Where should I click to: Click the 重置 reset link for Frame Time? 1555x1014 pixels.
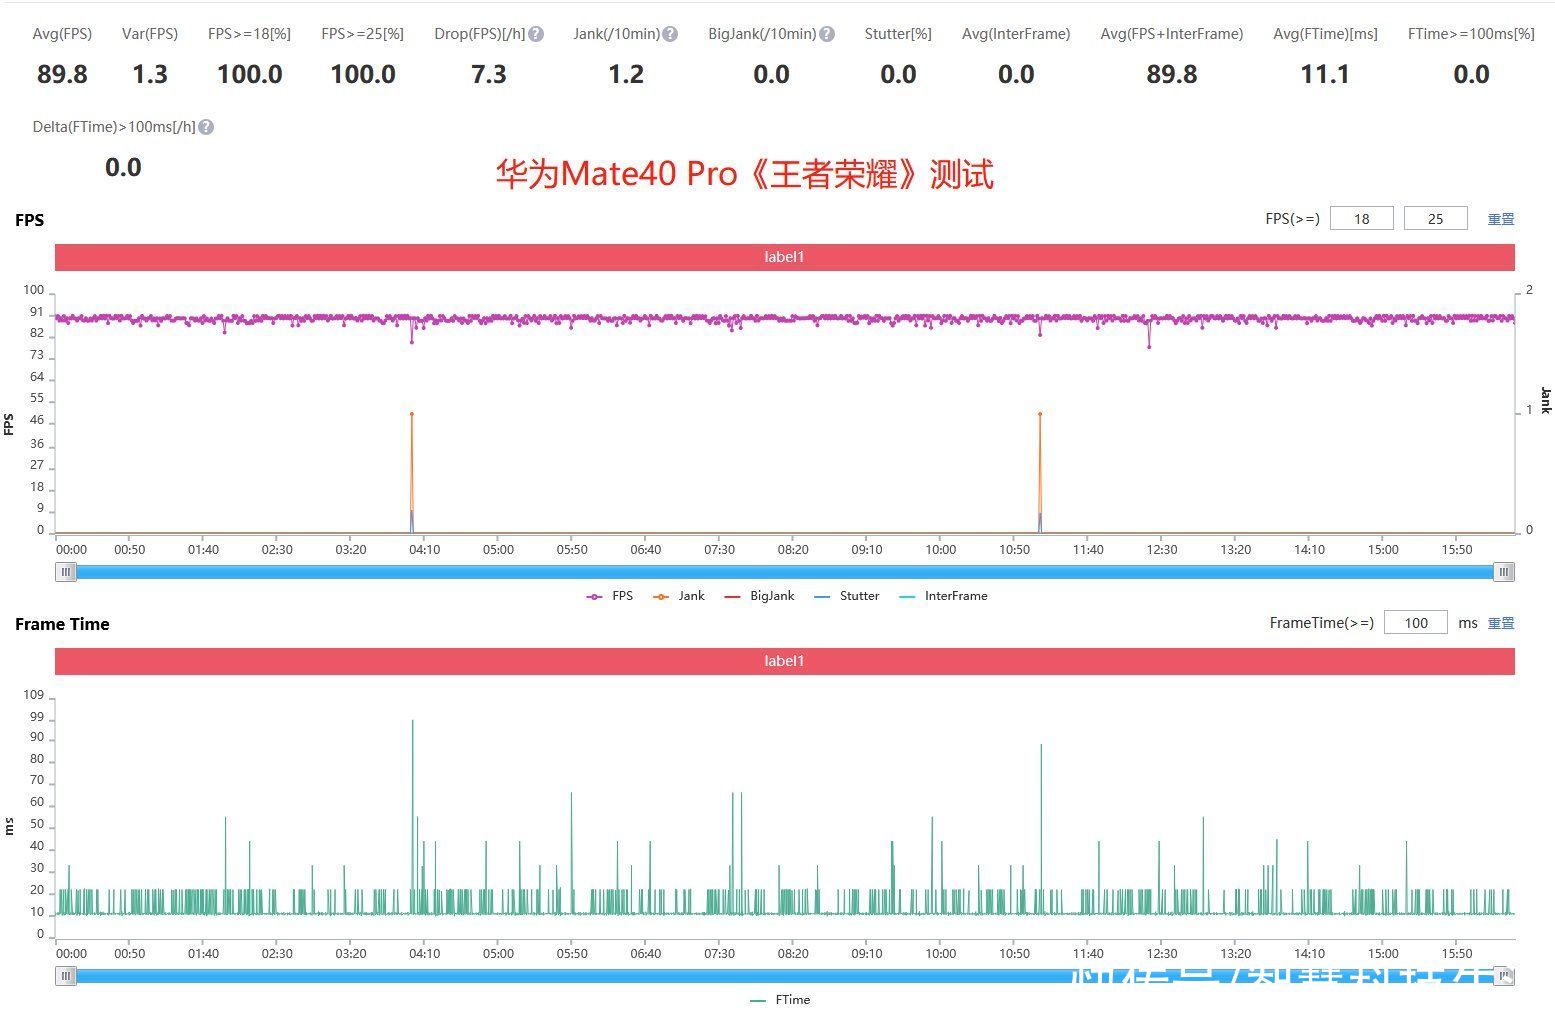tap(1501, 623)
